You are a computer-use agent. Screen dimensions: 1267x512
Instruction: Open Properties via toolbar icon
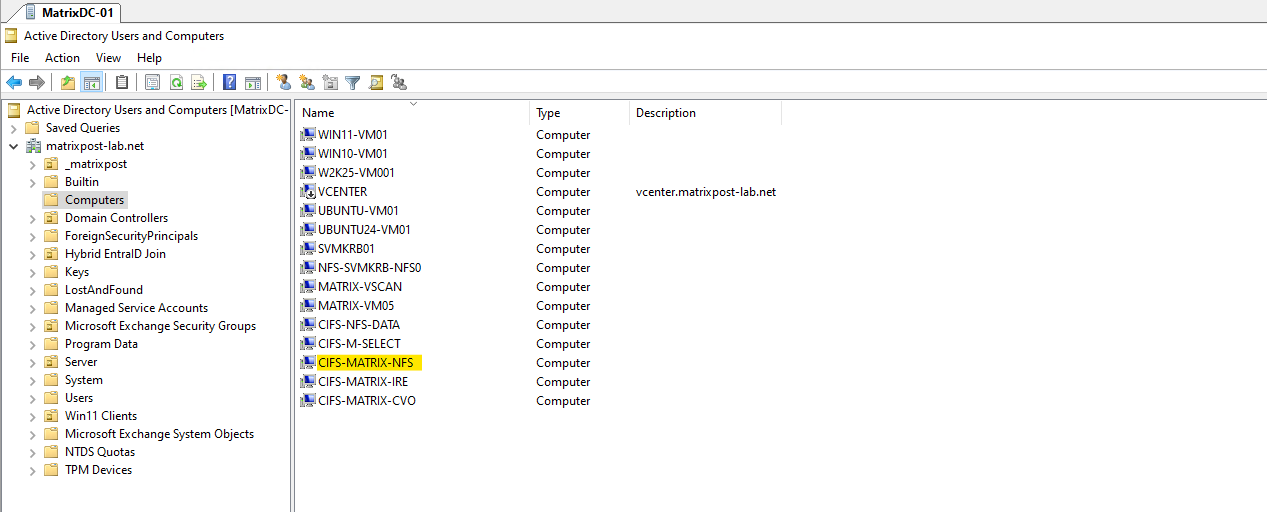coord(153,82)
